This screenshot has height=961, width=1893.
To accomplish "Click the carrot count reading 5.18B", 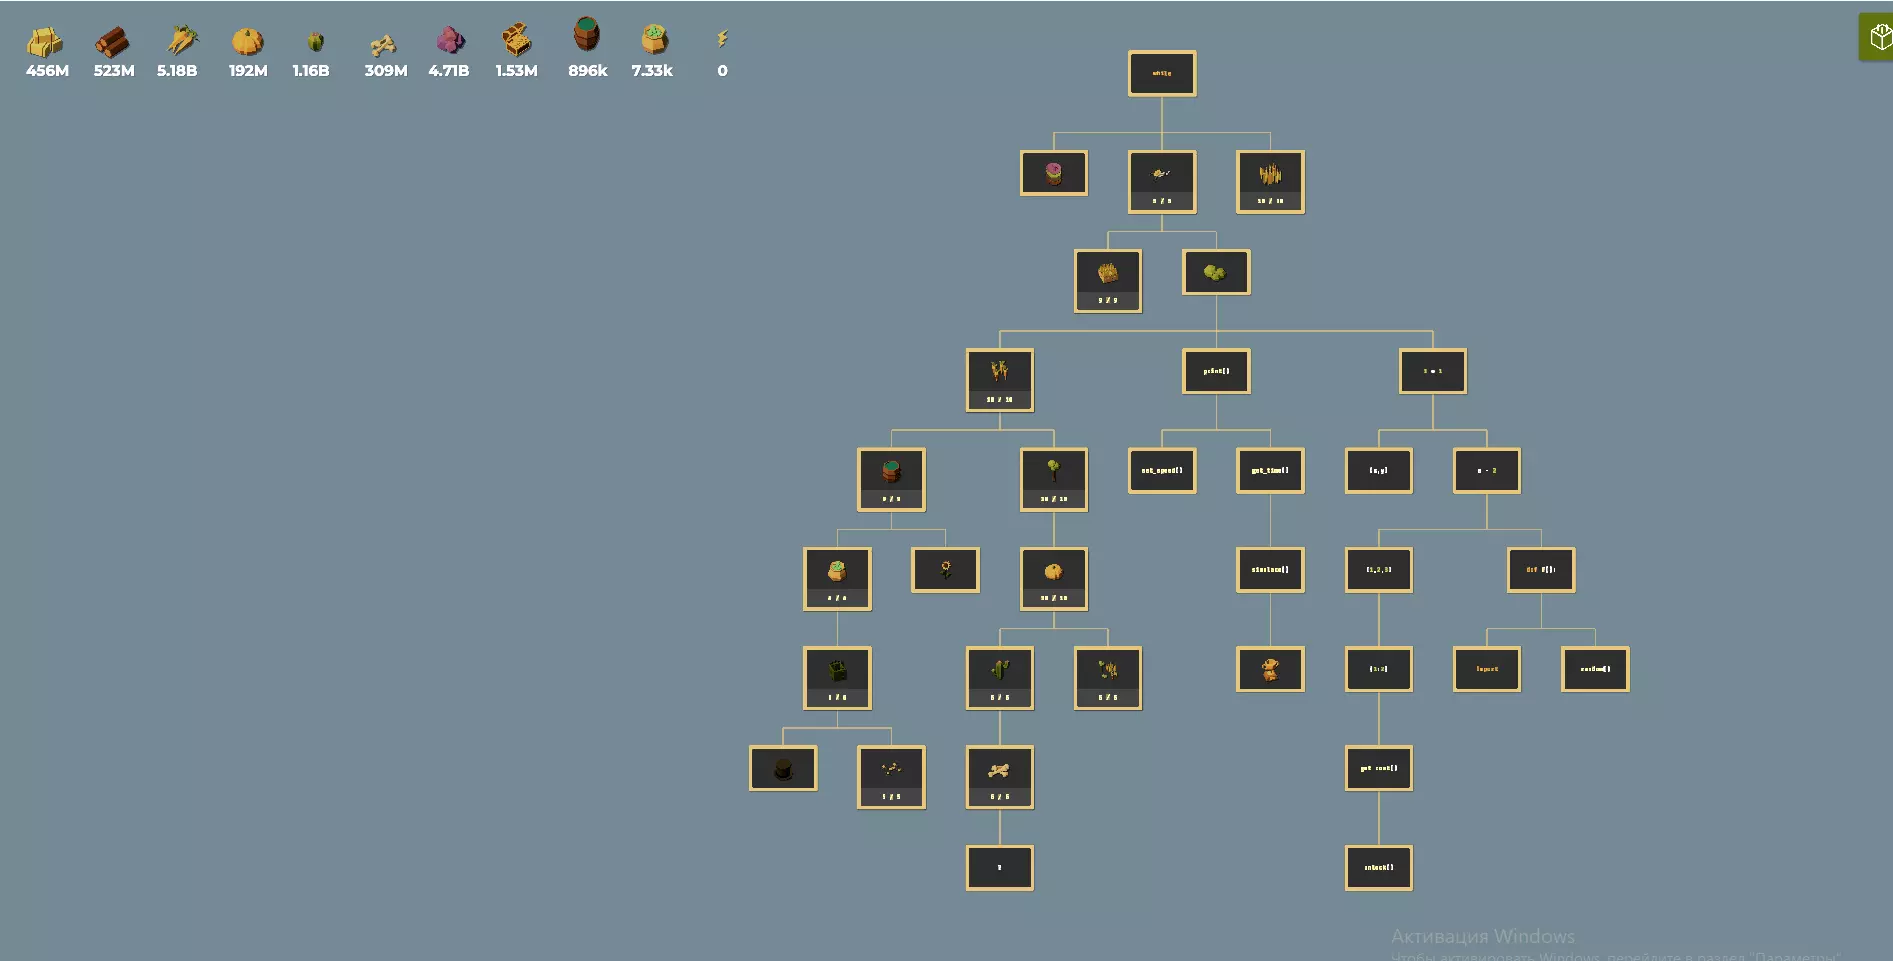I will (x=177, y=70).
